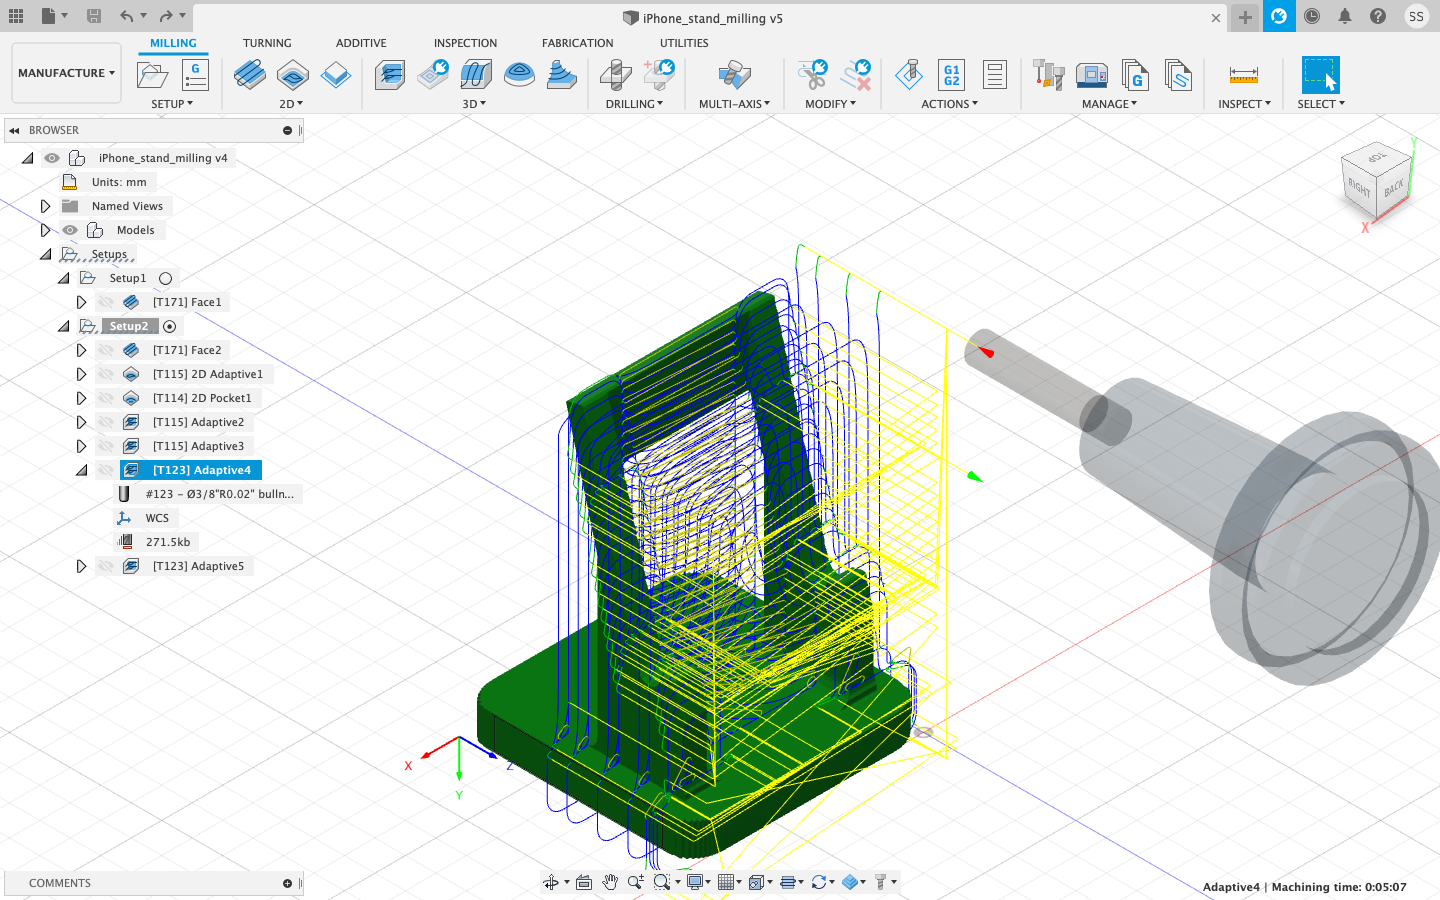The image size is (1440, 900).
Task: Activate the Measure ruler tool
Action: [1244, 75]
